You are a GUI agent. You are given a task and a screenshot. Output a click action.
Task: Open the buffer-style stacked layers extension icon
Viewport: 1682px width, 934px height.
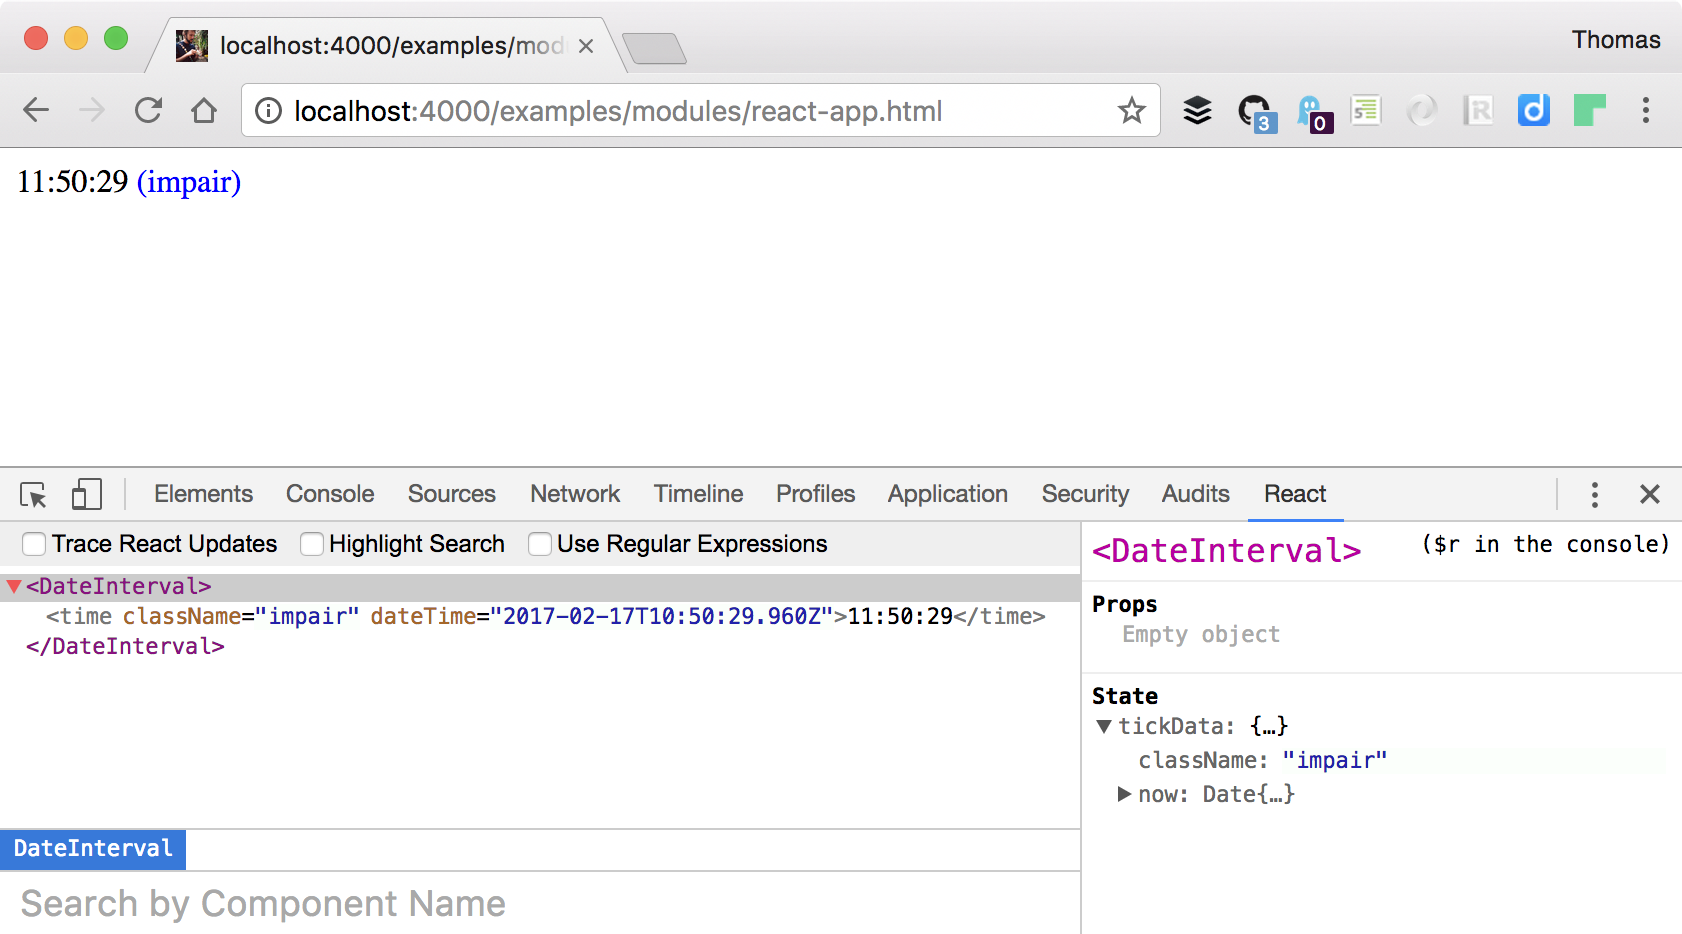tap(1197, 110)
